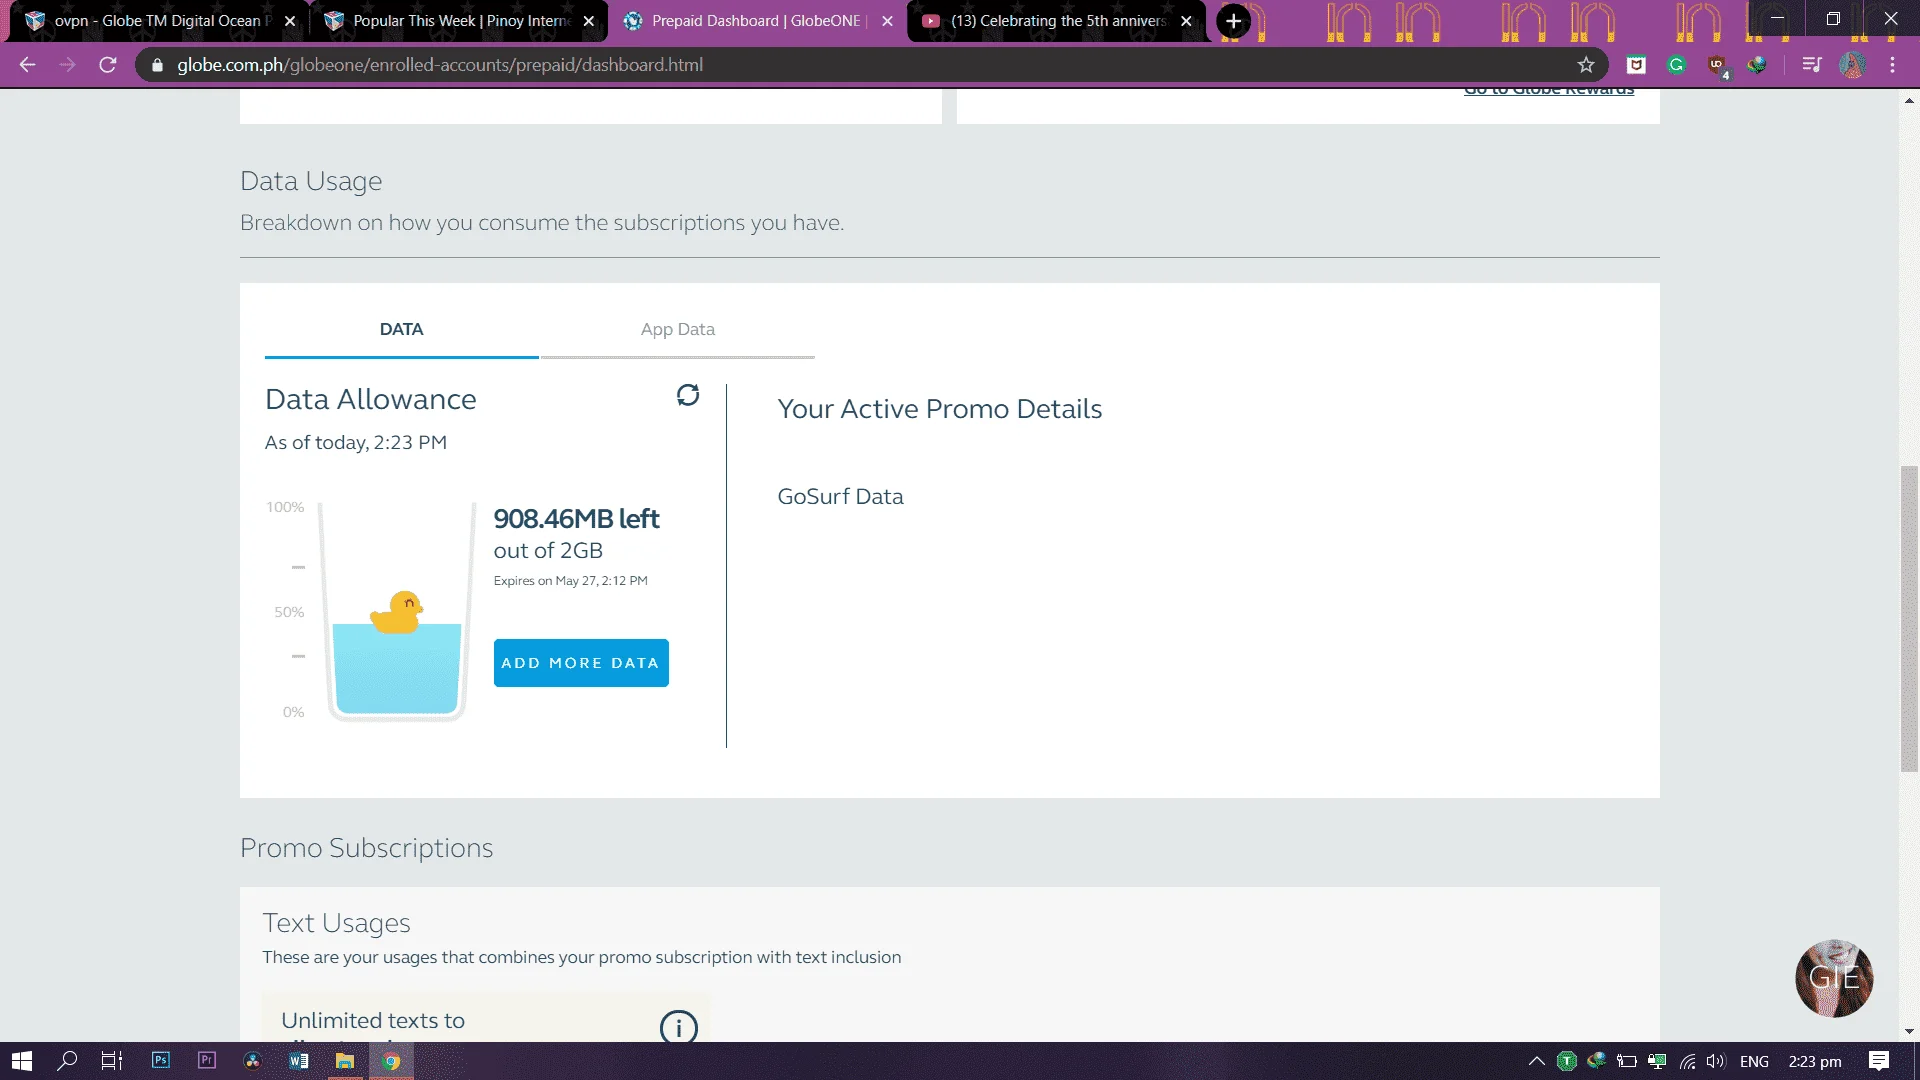Reload the page with browser reload button
The height and width of the screenshot is (1080, 1920).
click(108, 65)
